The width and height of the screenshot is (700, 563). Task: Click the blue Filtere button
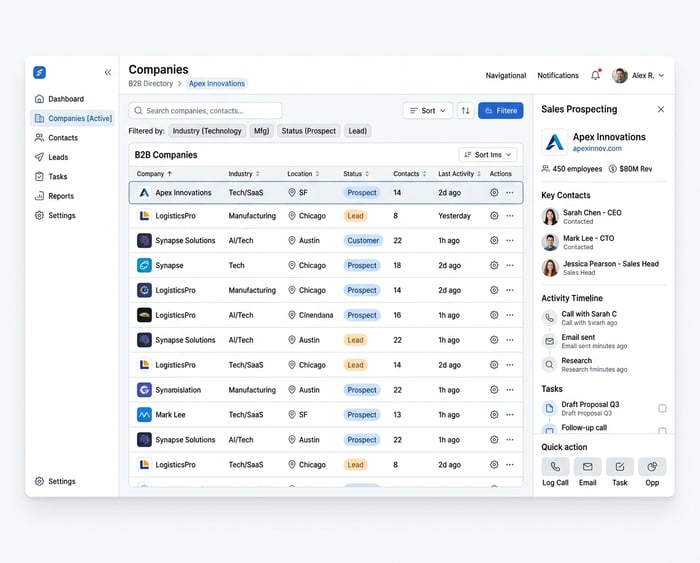[500, 111]
